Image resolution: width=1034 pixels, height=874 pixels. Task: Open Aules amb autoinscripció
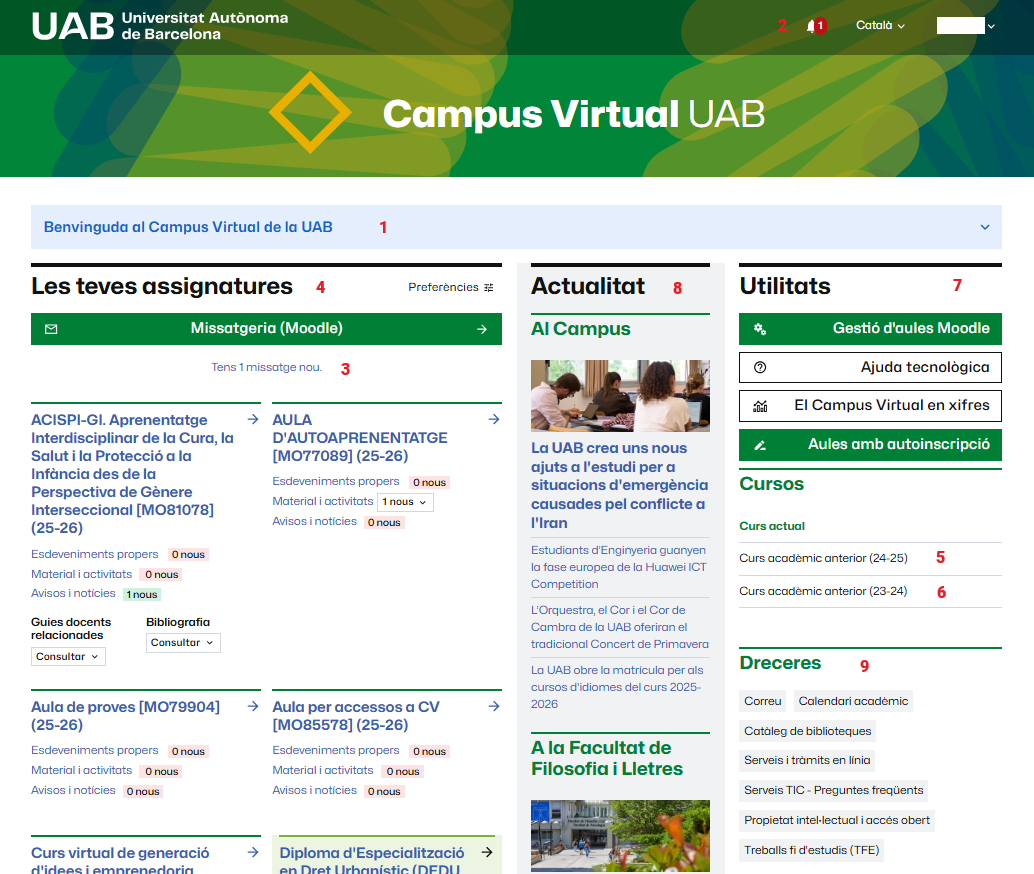click(x=870, y=445)
